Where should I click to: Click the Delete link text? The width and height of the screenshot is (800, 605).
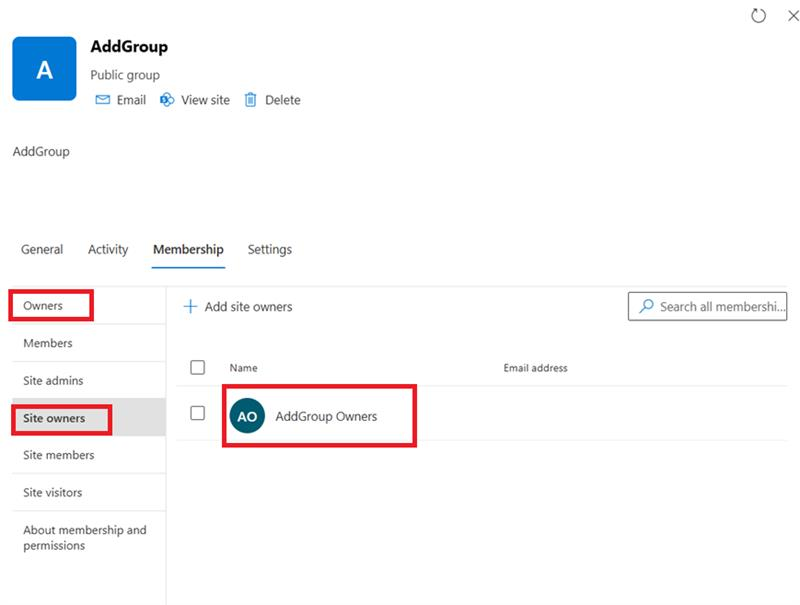click(x=283, y=100)
